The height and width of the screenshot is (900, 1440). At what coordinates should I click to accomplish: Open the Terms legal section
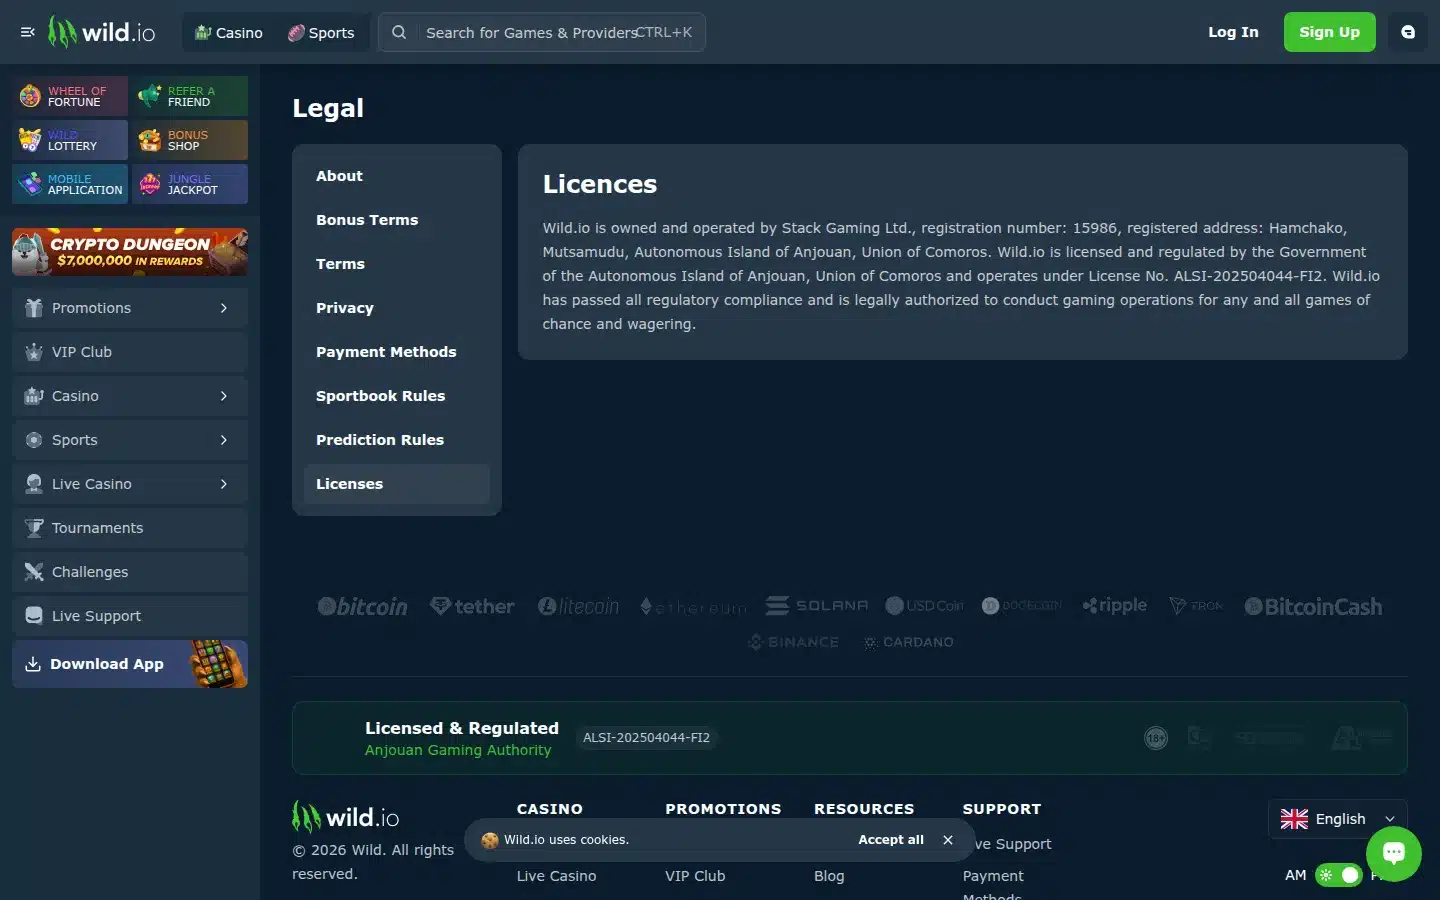[397, 264]
